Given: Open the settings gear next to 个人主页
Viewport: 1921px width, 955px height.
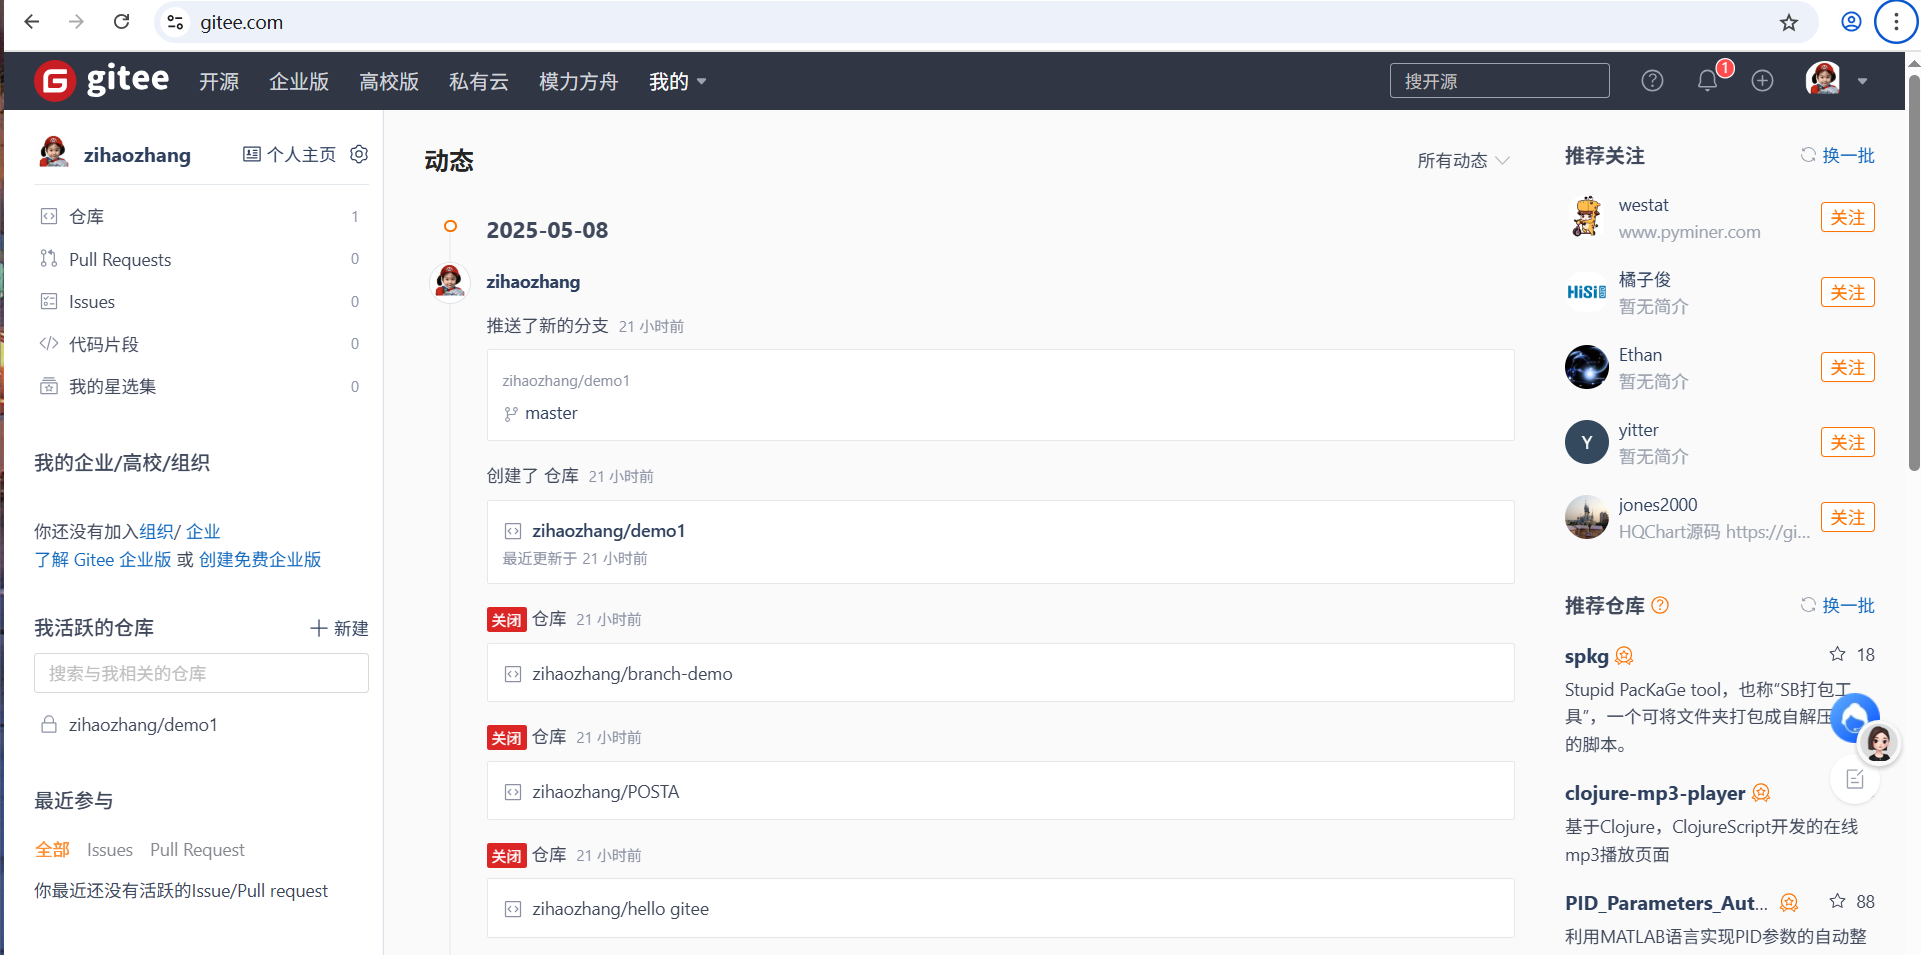Looking at the screenshot, I should (x=359, y=154).
